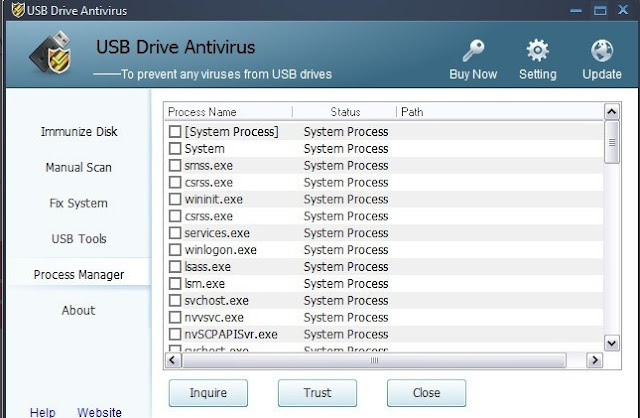
Task: Click the scroll up arrow of process list
Action: (611, 111)
